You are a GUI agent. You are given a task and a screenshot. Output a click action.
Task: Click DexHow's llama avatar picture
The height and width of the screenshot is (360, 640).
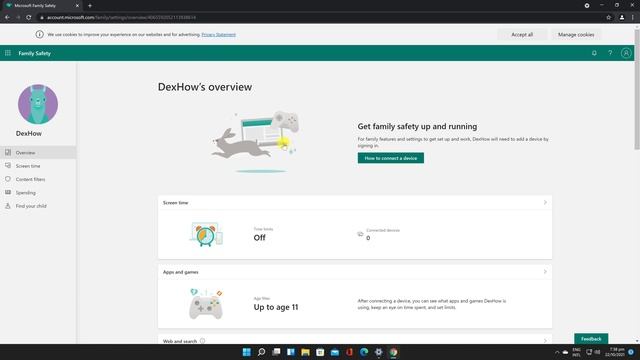click(x=38, y=104)
